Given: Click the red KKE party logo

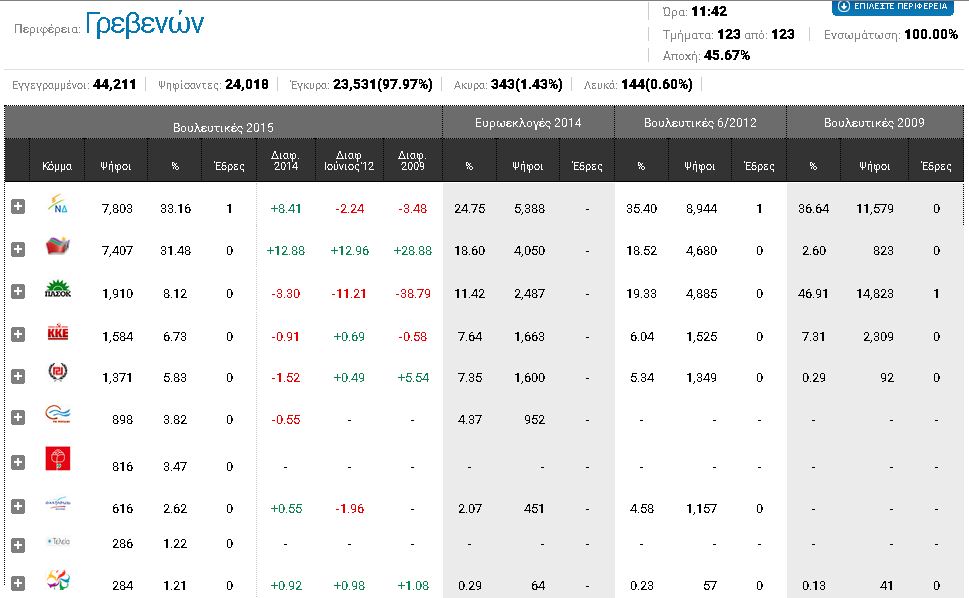Looking at the screenshot, I should [58, 335].
